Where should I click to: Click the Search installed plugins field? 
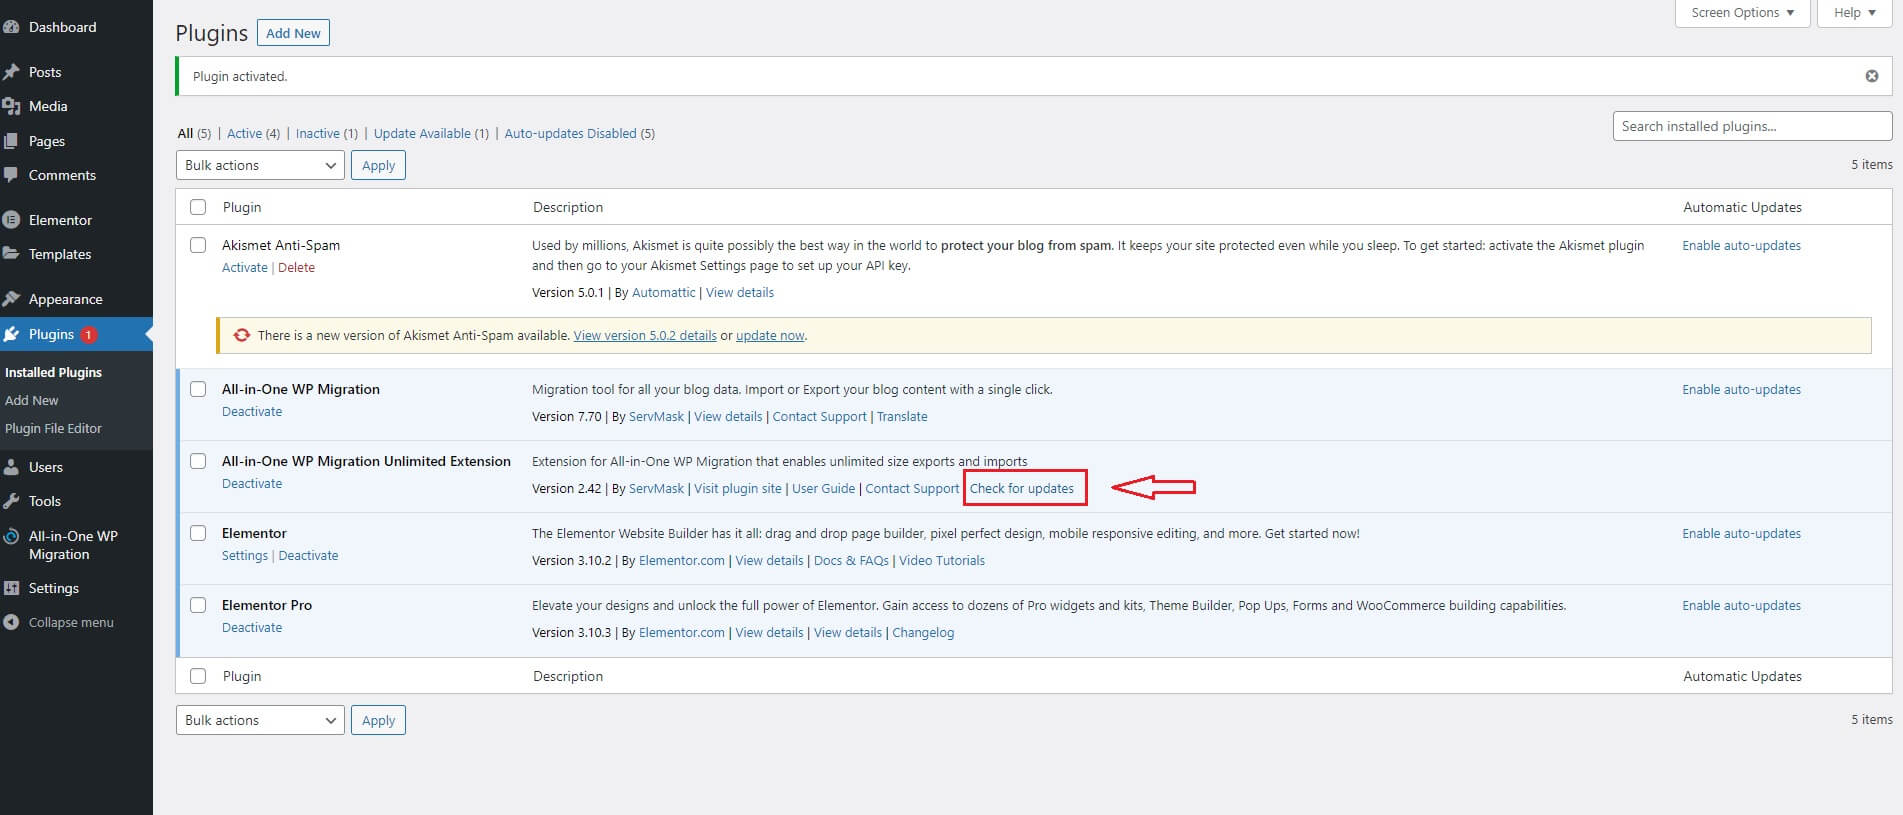pos(1752,126)
